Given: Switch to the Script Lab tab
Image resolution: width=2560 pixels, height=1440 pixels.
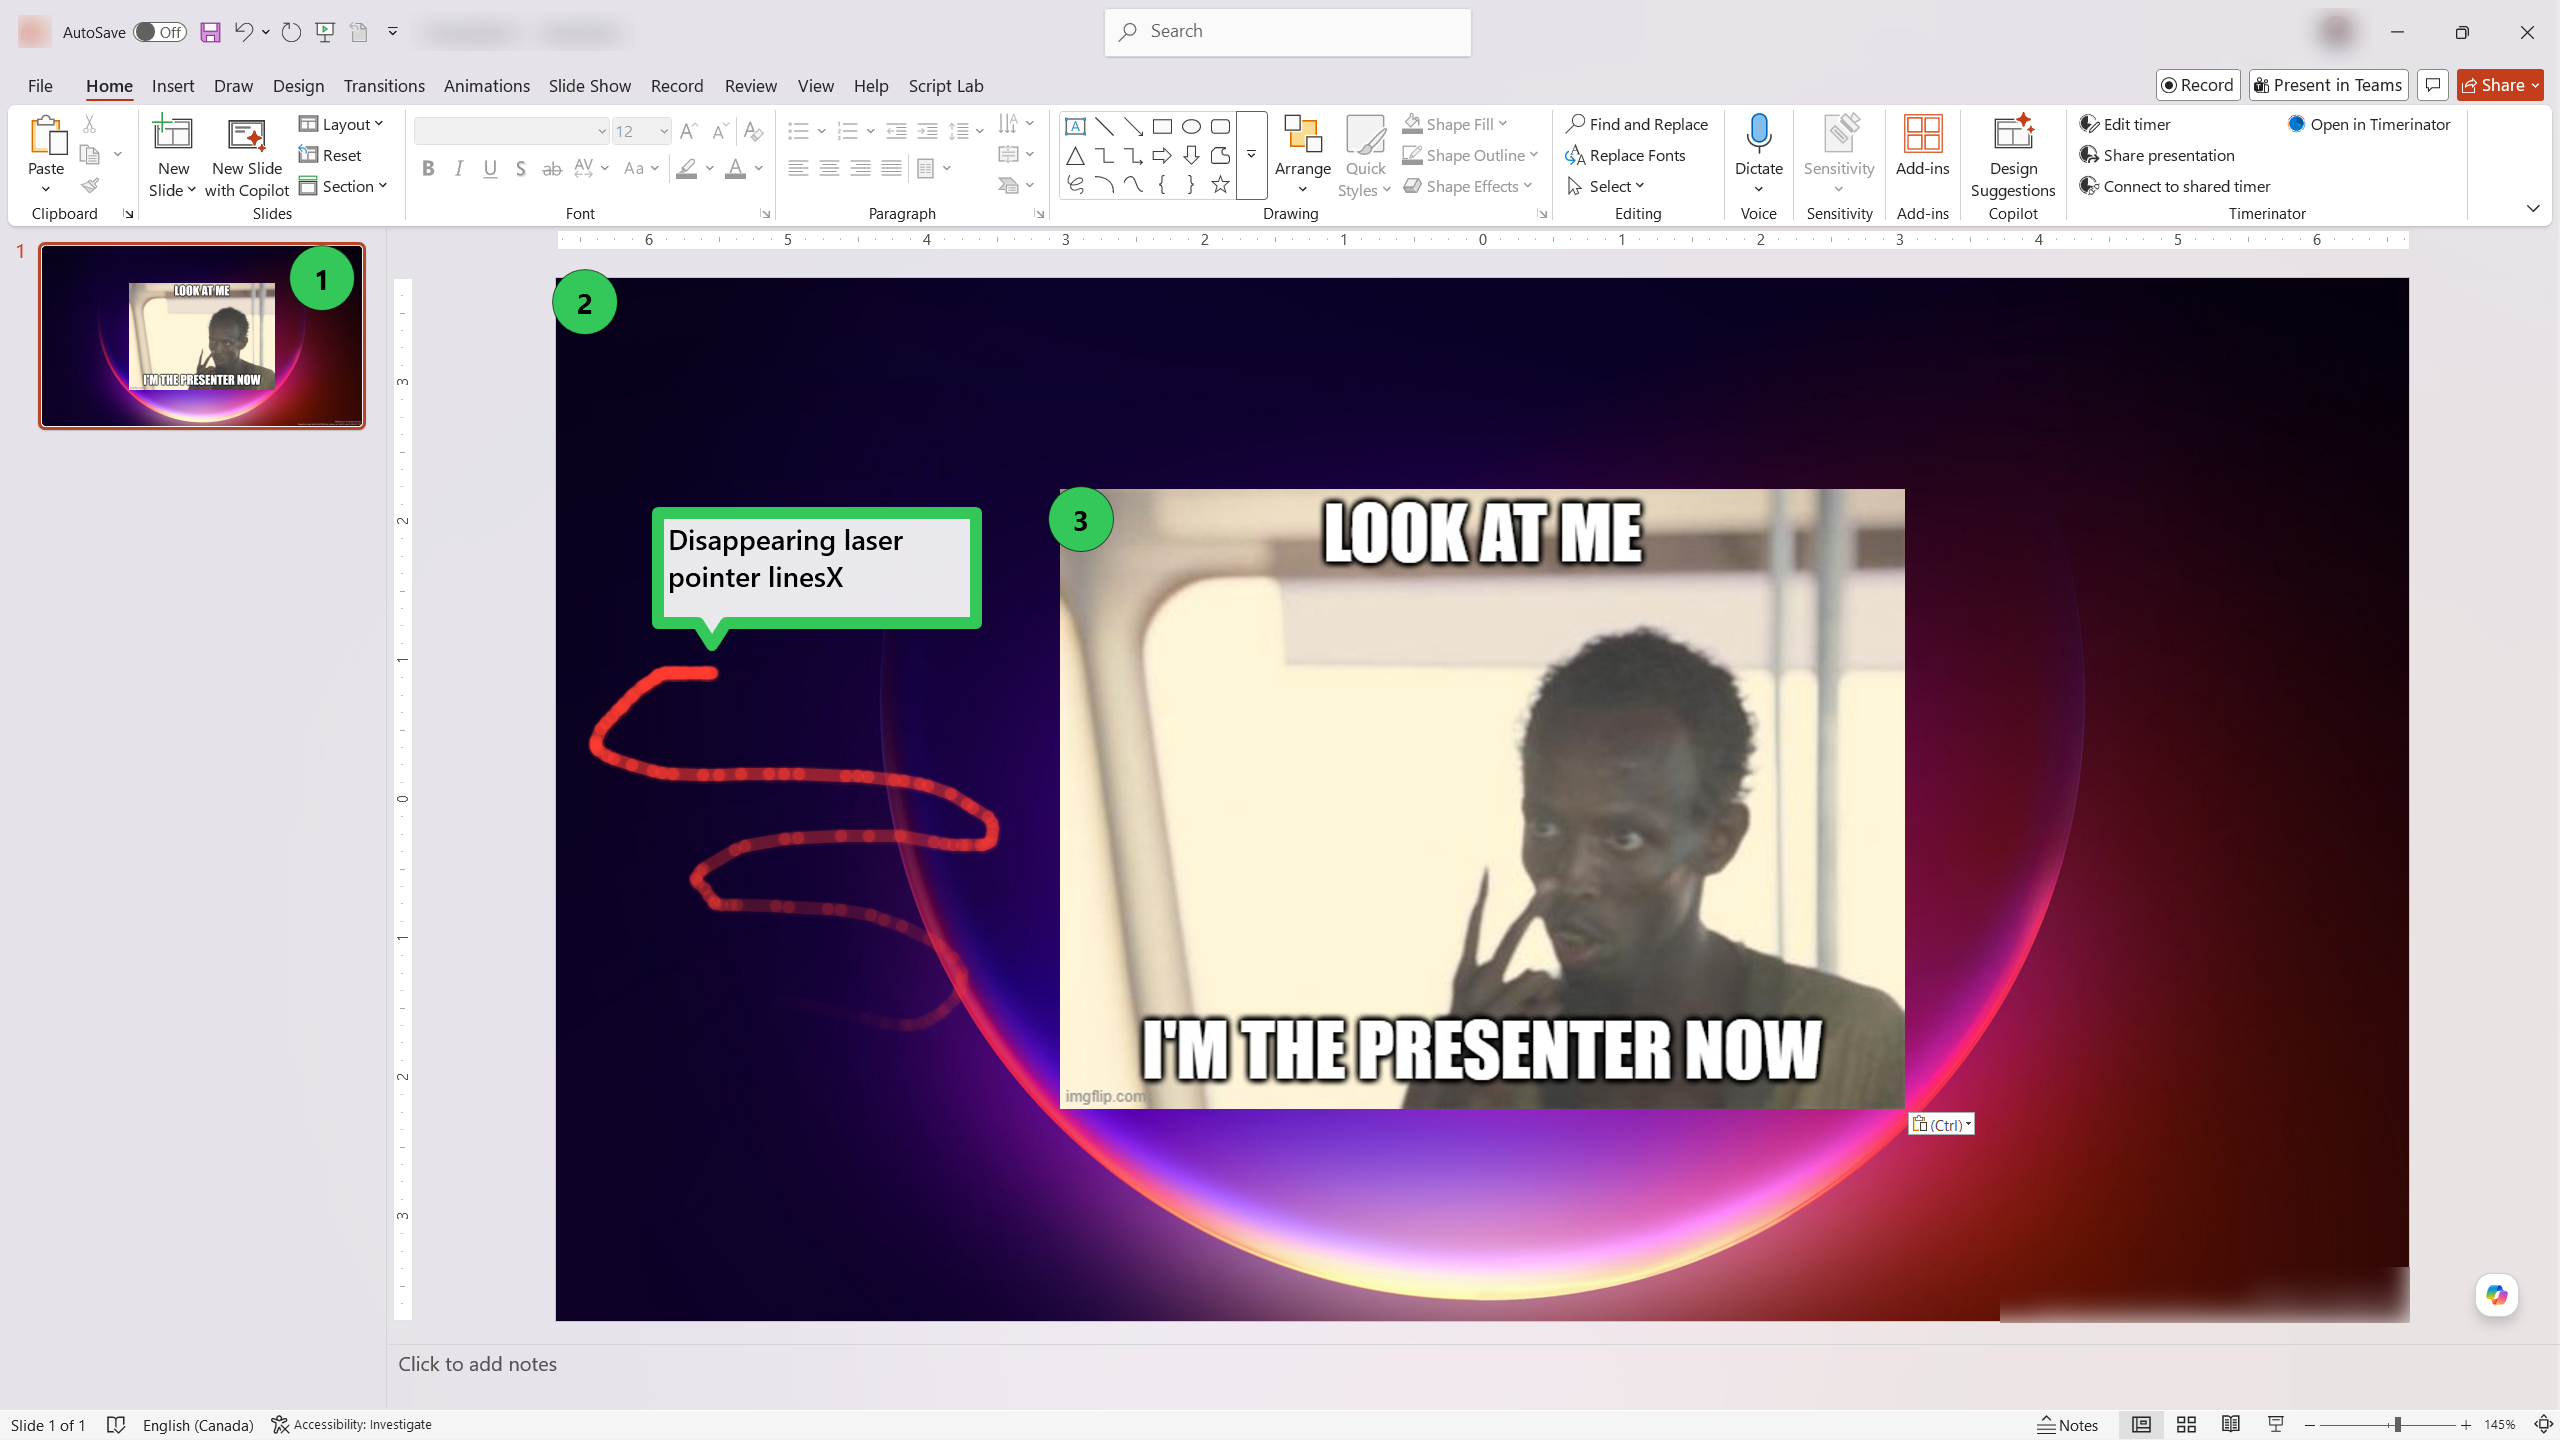Looking at the screenshot, I should (x=946, y=86).
